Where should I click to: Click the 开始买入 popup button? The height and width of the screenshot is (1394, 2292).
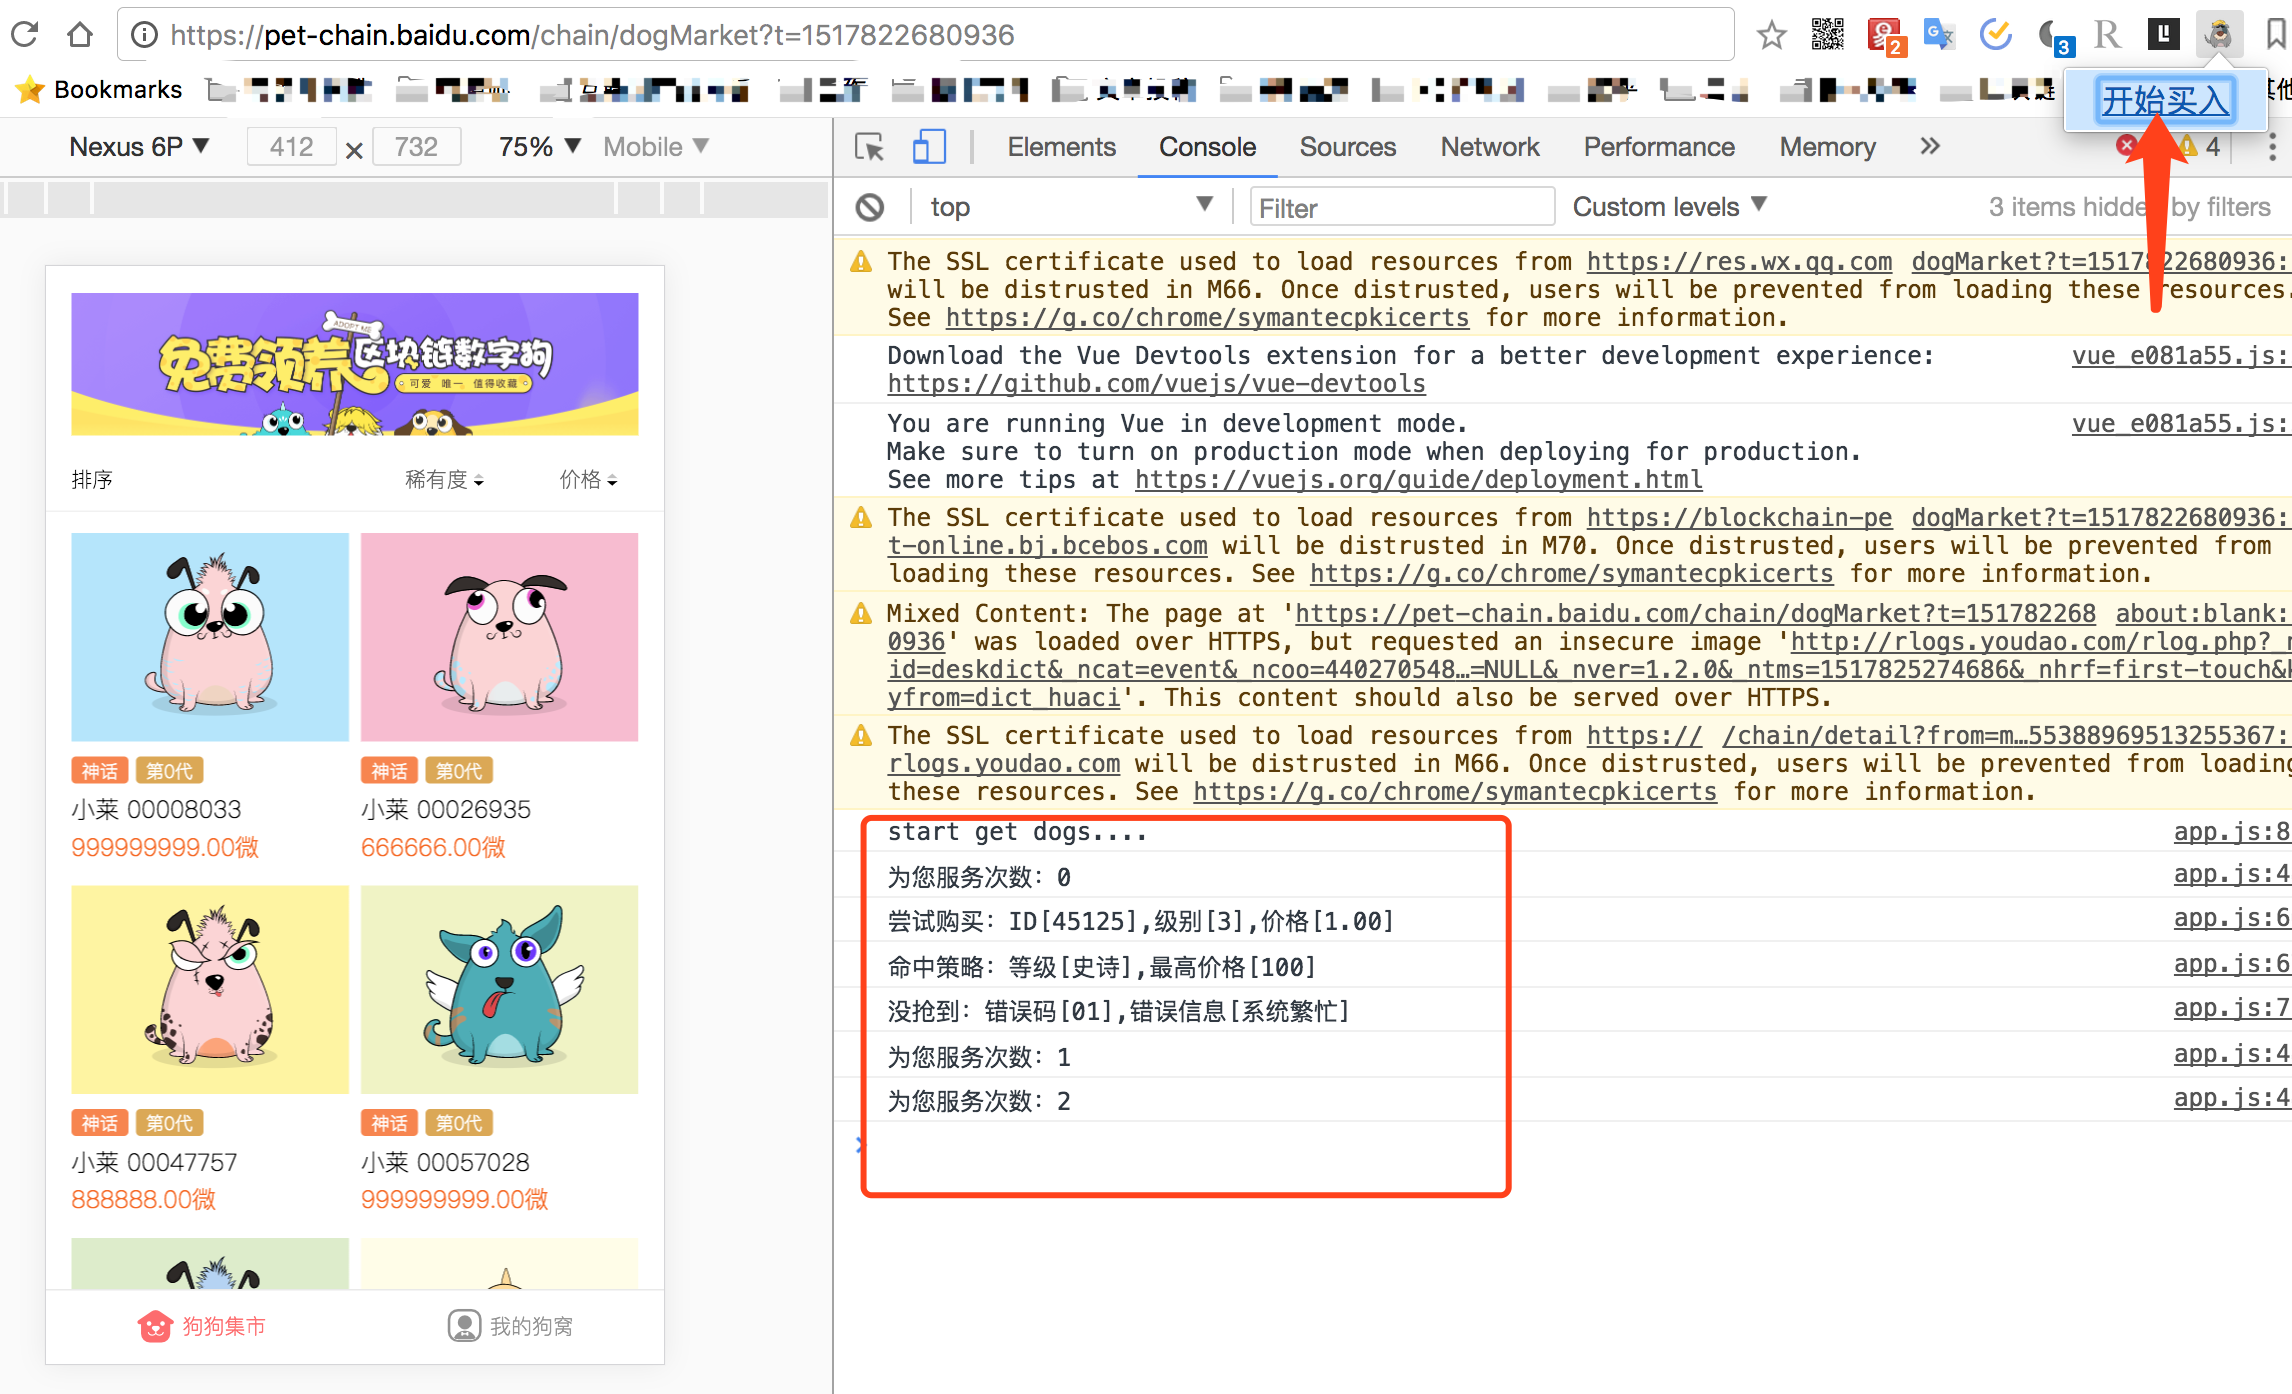tap(2165, 100)
